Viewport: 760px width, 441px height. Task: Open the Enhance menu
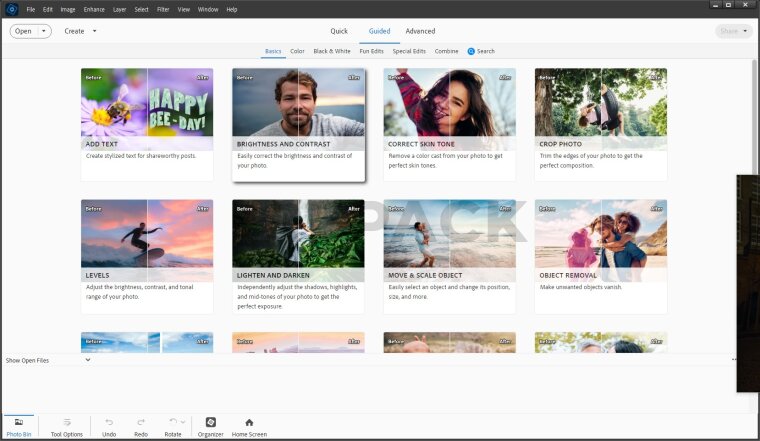[94, 9]
